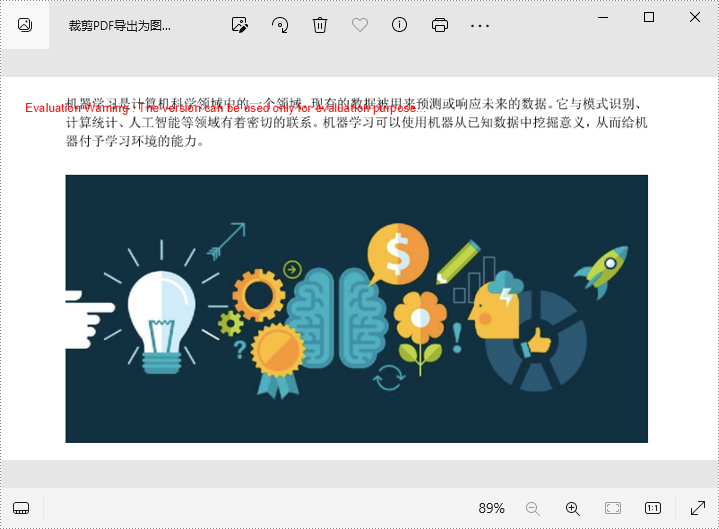
Task: Delete the image using trash icon
Action: coord(320,25)
